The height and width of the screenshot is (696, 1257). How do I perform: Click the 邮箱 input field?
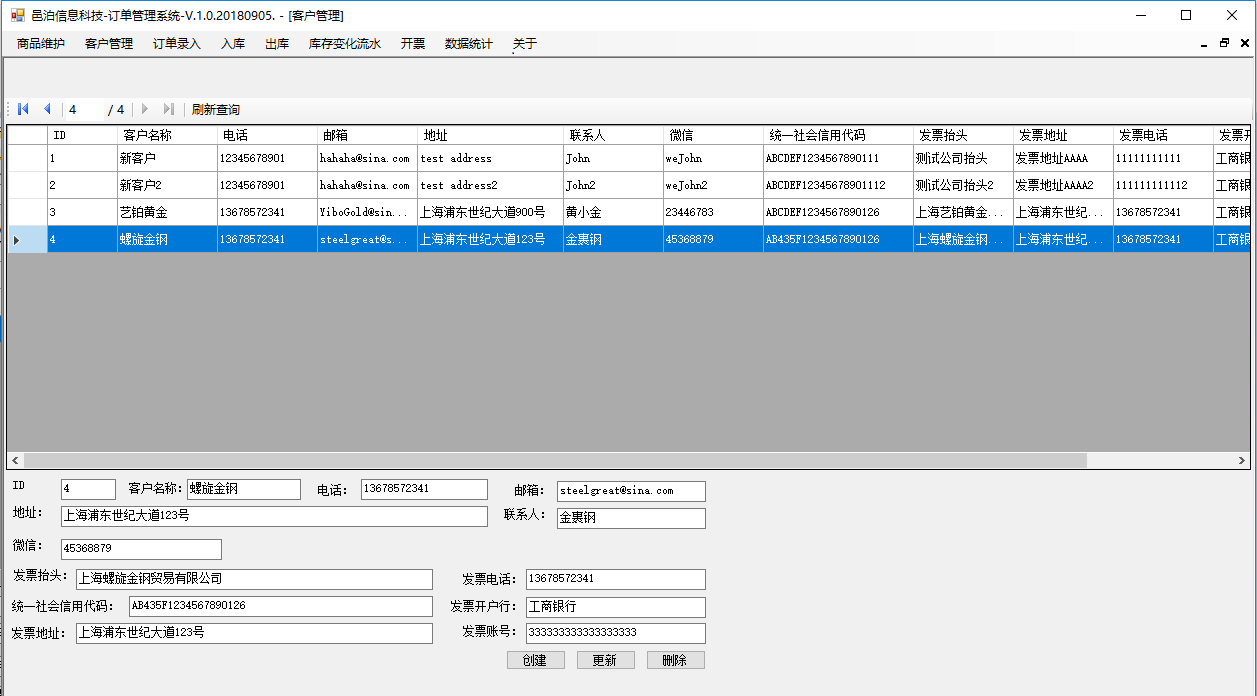[x=631, y=491]
